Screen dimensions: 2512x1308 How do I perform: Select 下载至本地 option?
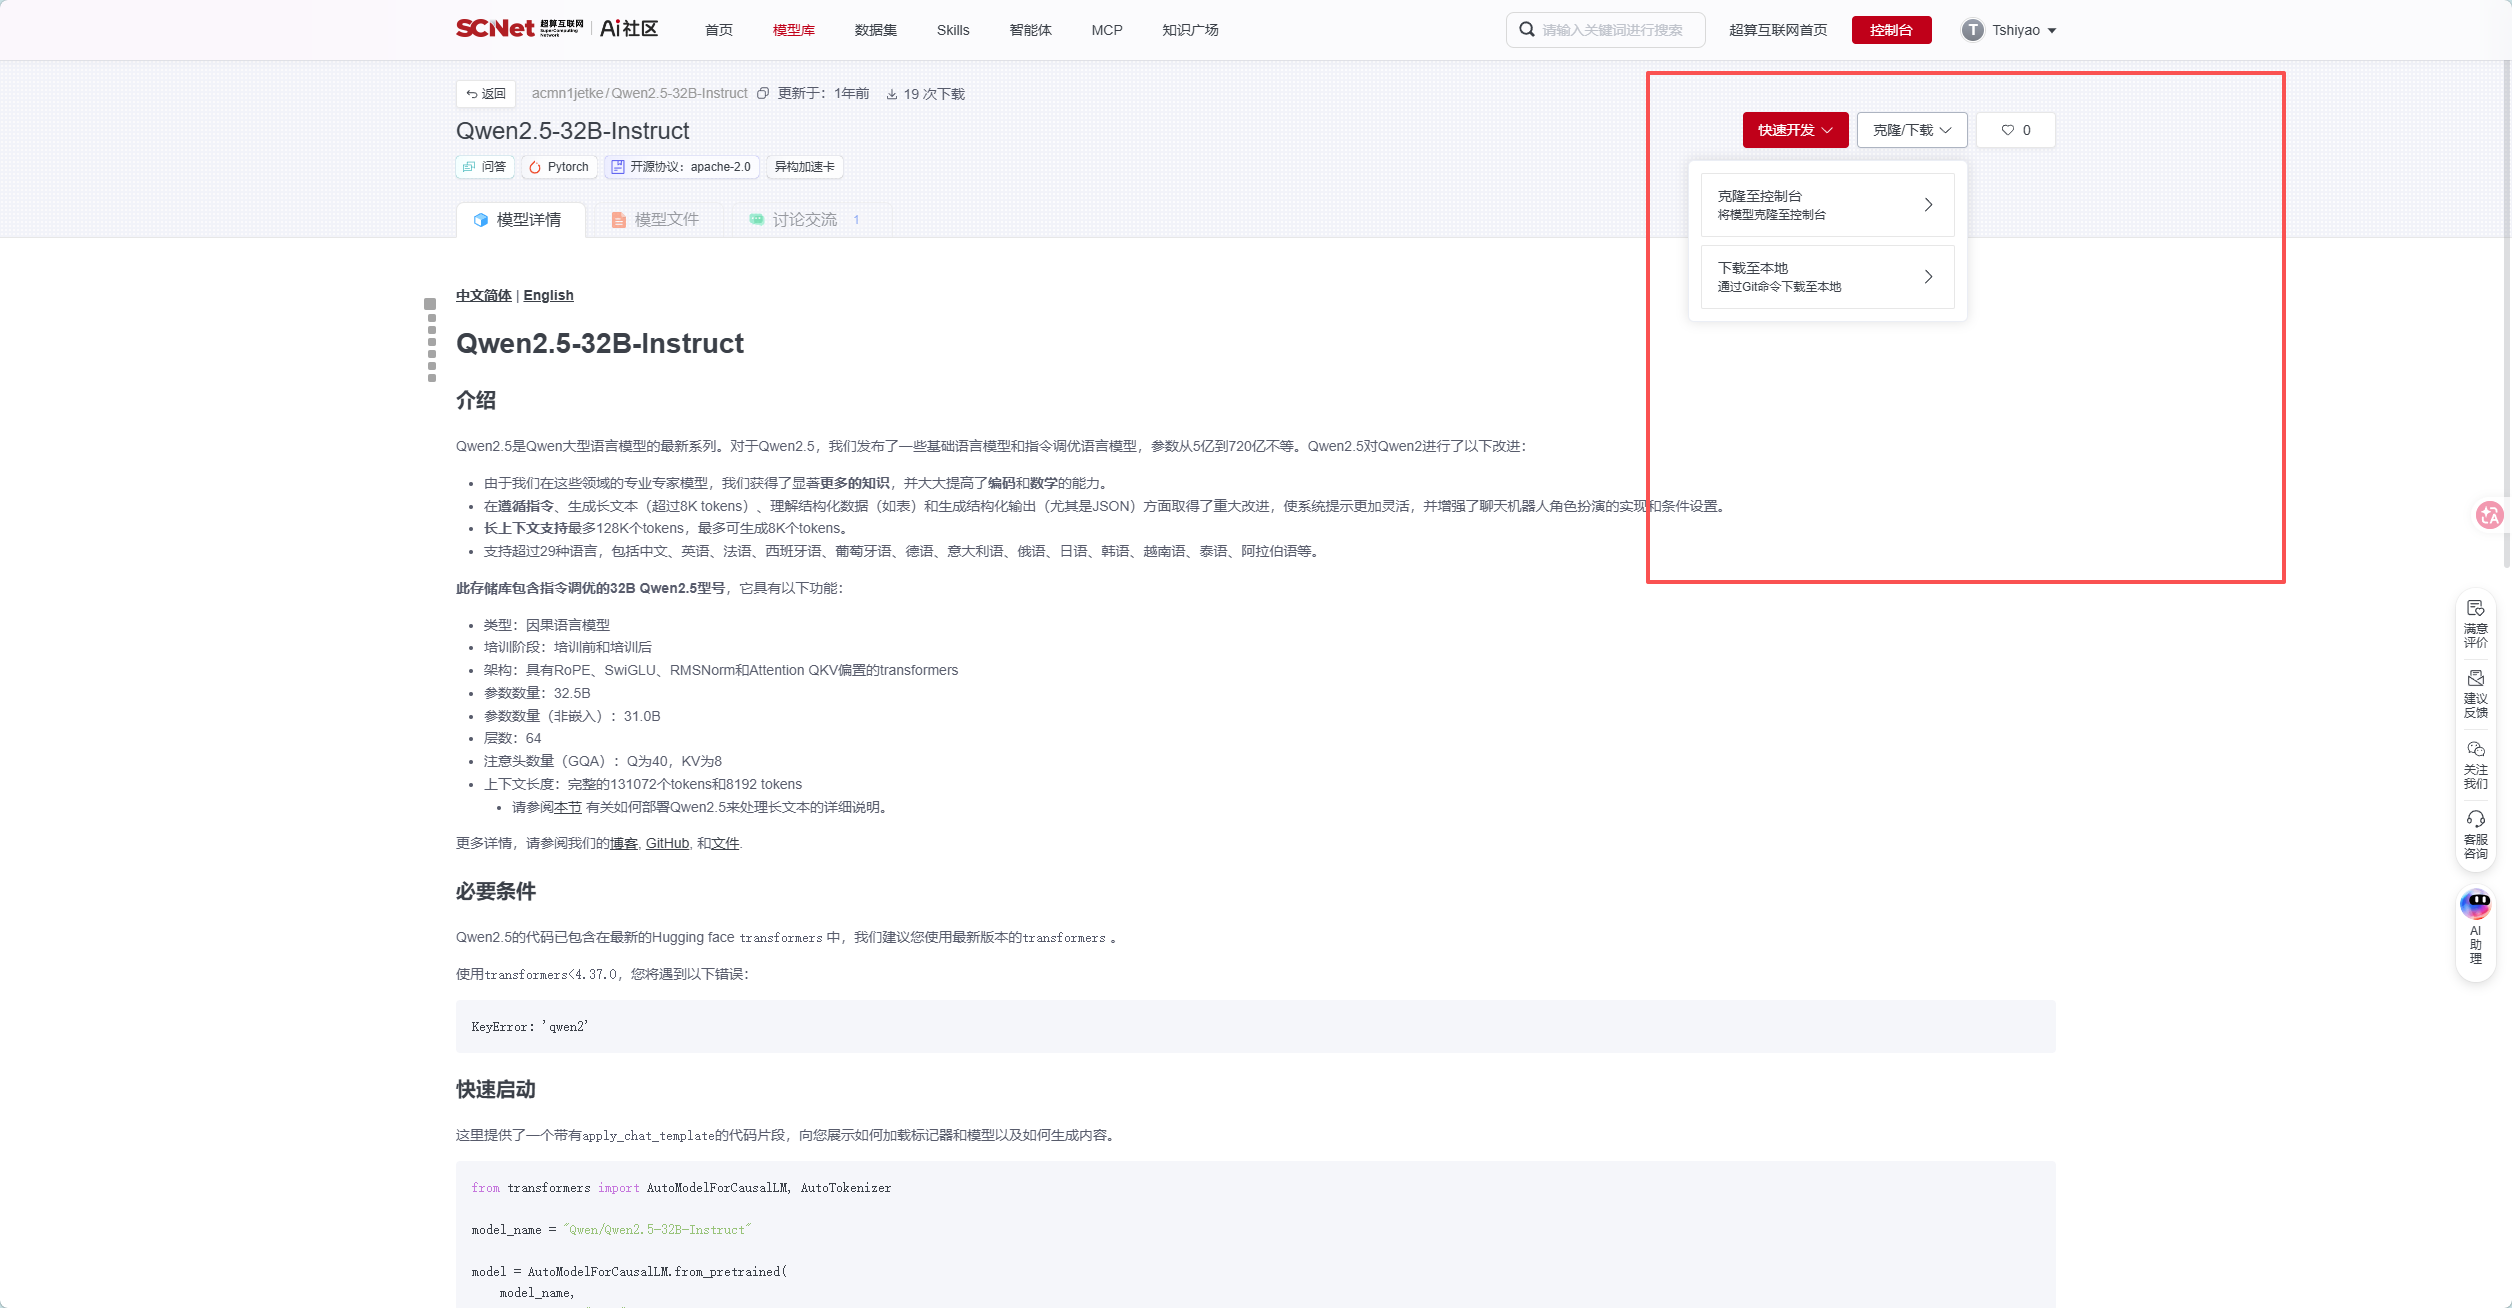coord(1827,277)
